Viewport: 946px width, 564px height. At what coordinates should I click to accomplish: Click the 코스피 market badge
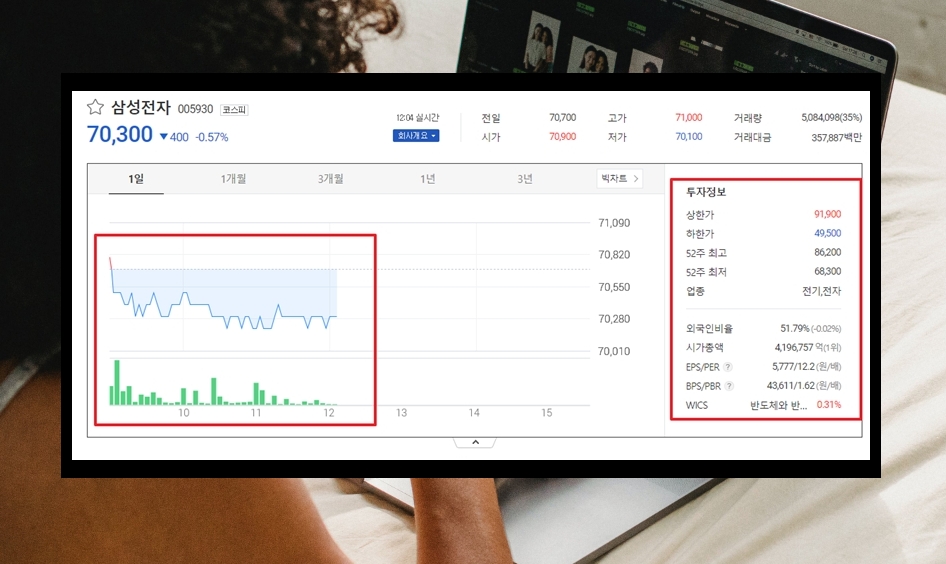234,110
